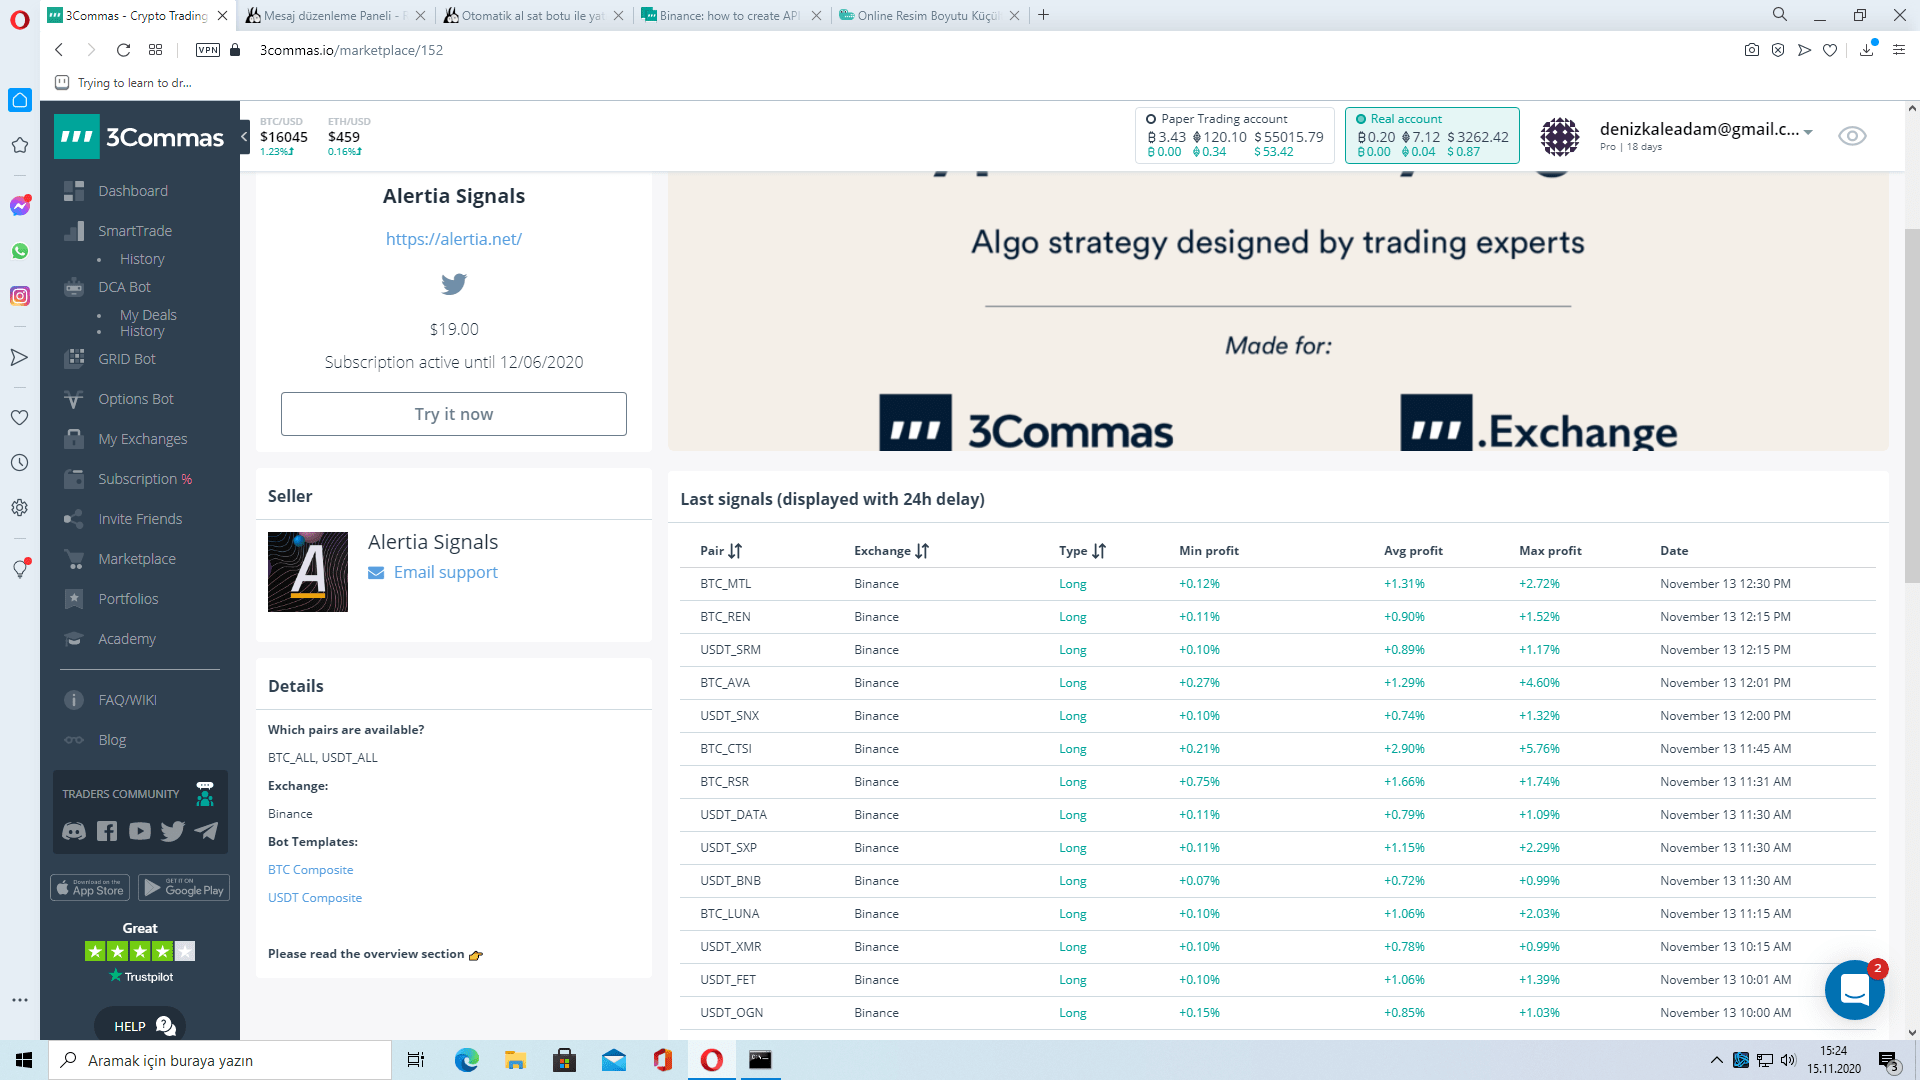Click the user avatar image

1560,136
